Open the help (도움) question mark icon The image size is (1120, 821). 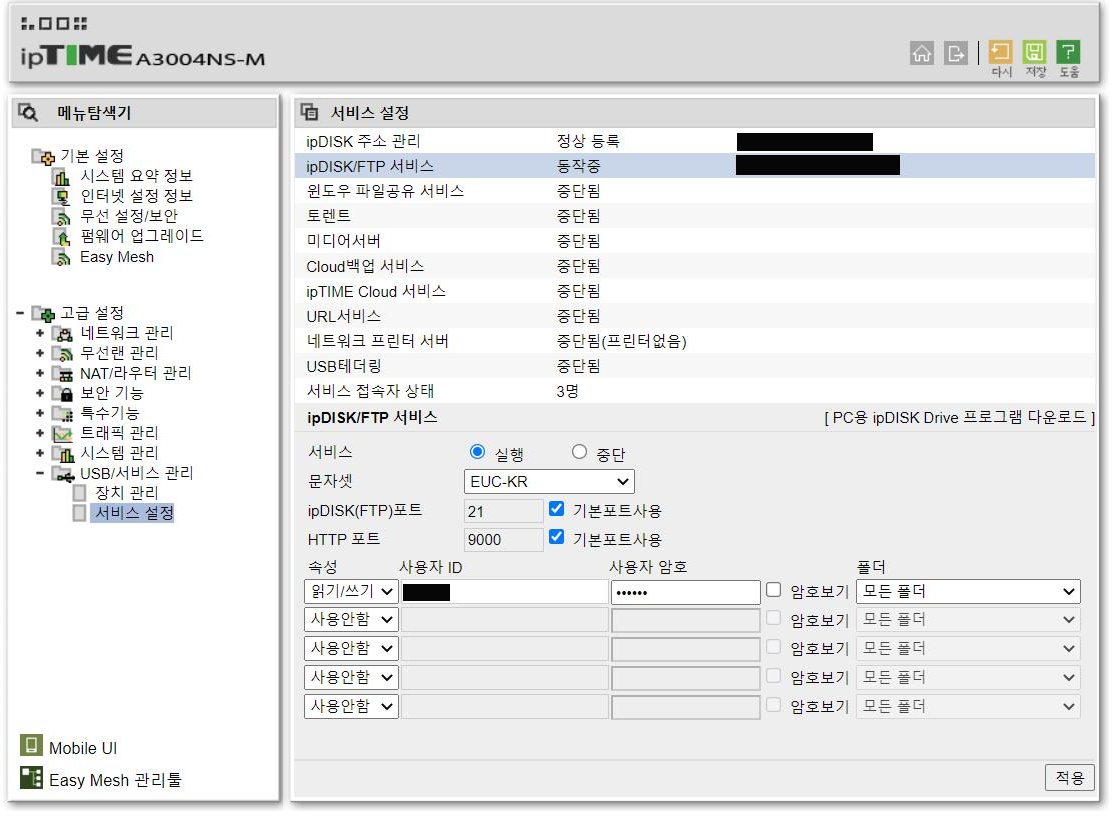pos(1068,51)
